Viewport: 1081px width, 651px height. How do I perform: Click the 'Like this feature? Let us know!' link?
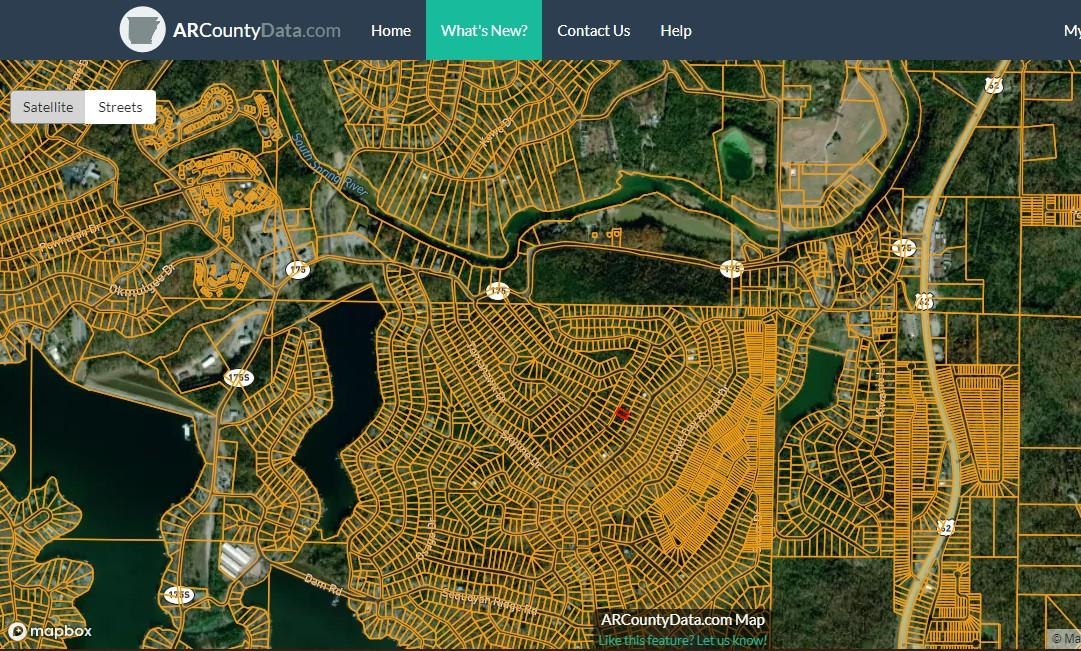point(682,640)
